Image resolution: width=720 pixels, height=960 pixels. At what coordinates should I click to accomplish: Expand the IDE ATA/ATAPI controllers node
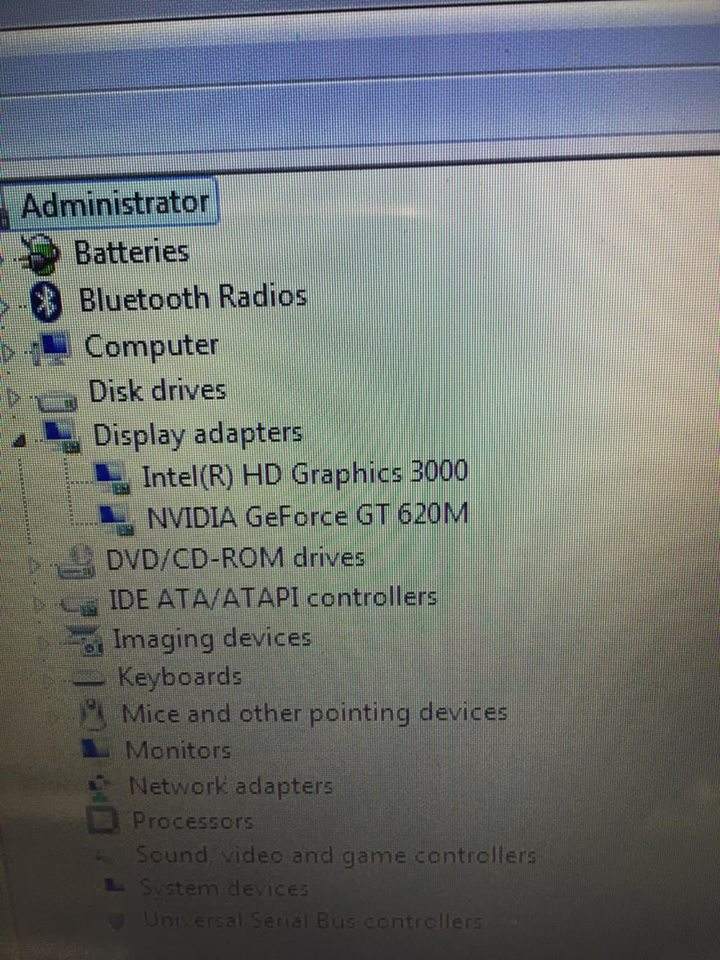point(40,605)
